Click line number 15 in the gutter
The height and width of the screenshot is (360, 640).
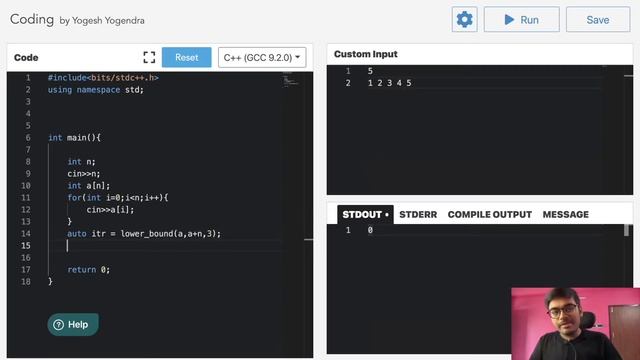pyautogui.click(x=26, y=245)
